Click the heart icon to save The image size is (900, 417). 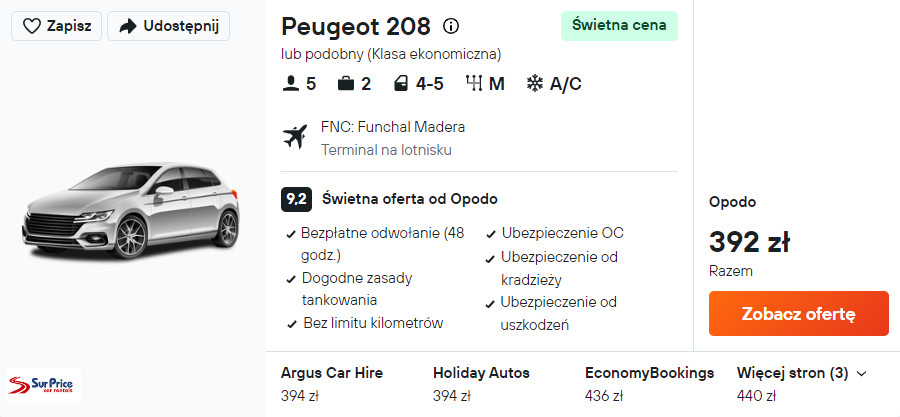pos(32,26)
